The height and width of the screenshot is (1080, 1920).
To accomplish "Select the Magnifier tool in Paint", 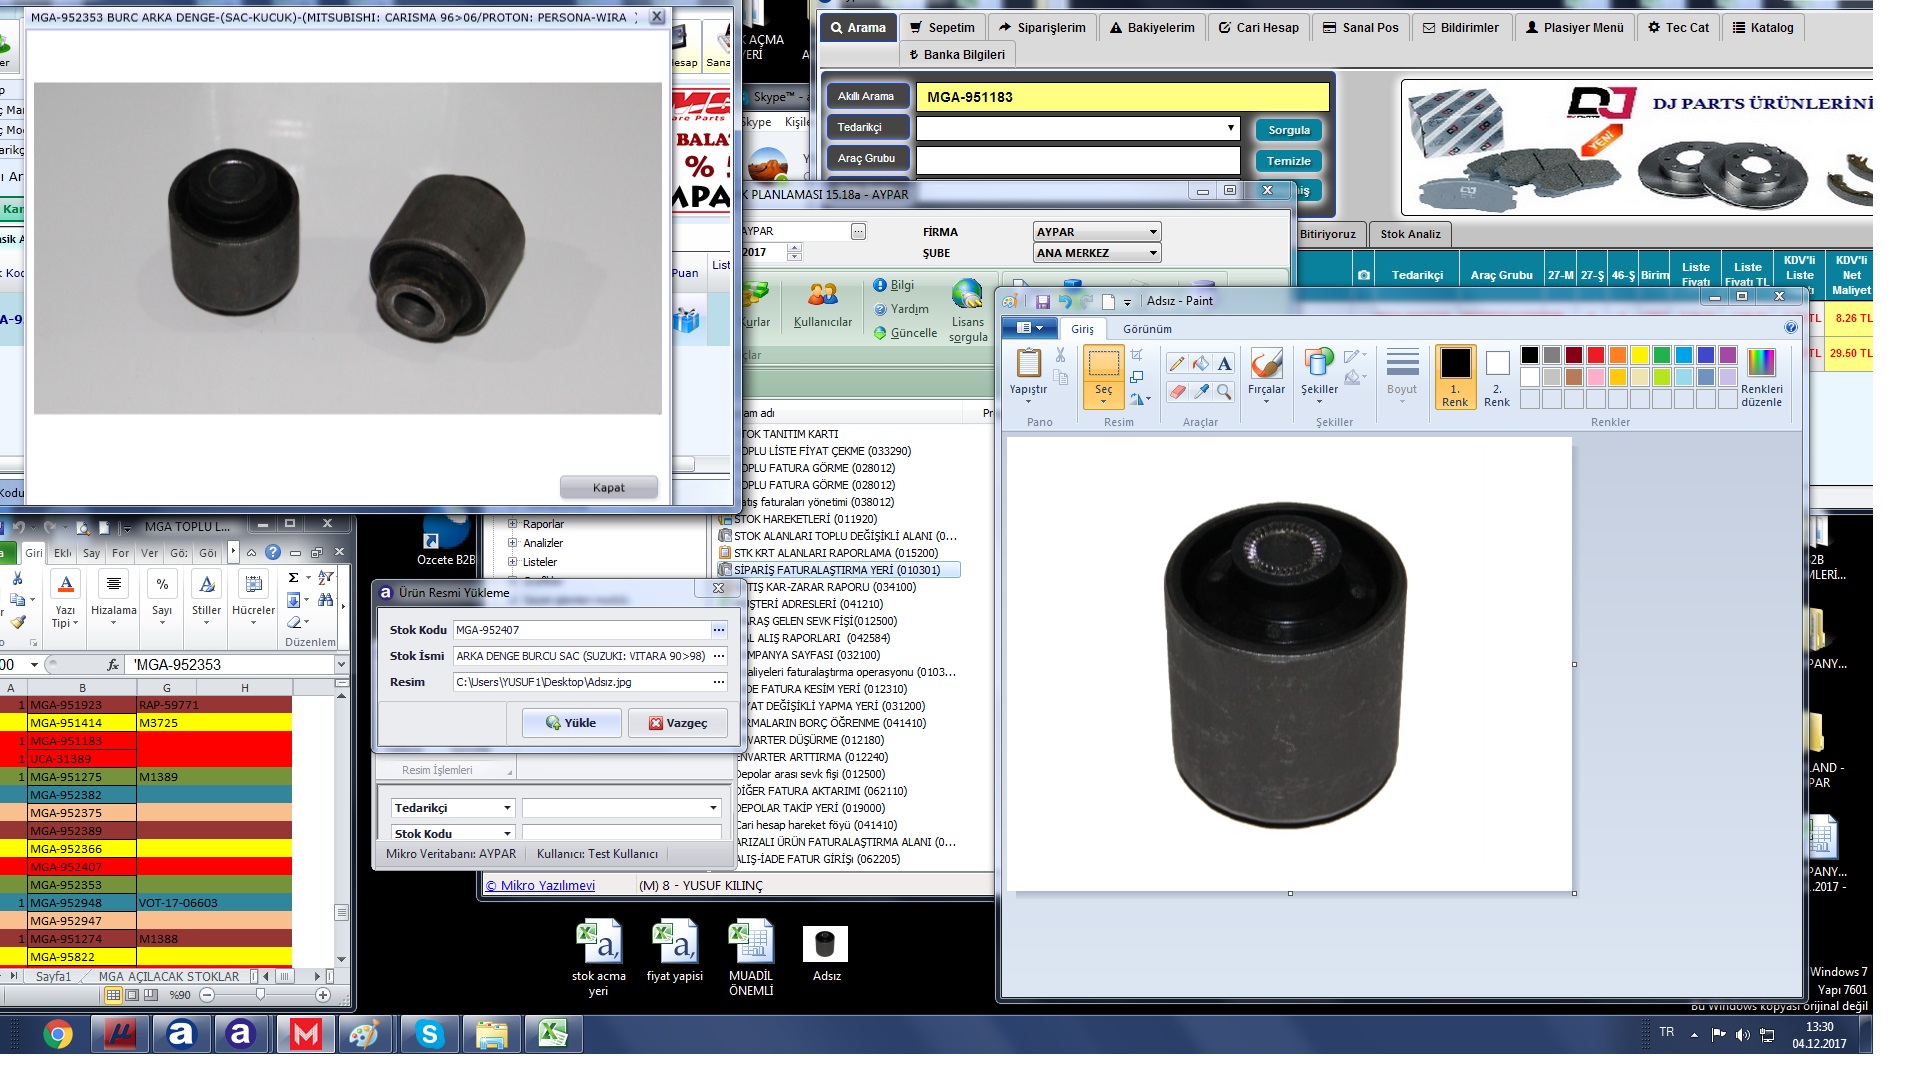I will tap(1224, 392).
